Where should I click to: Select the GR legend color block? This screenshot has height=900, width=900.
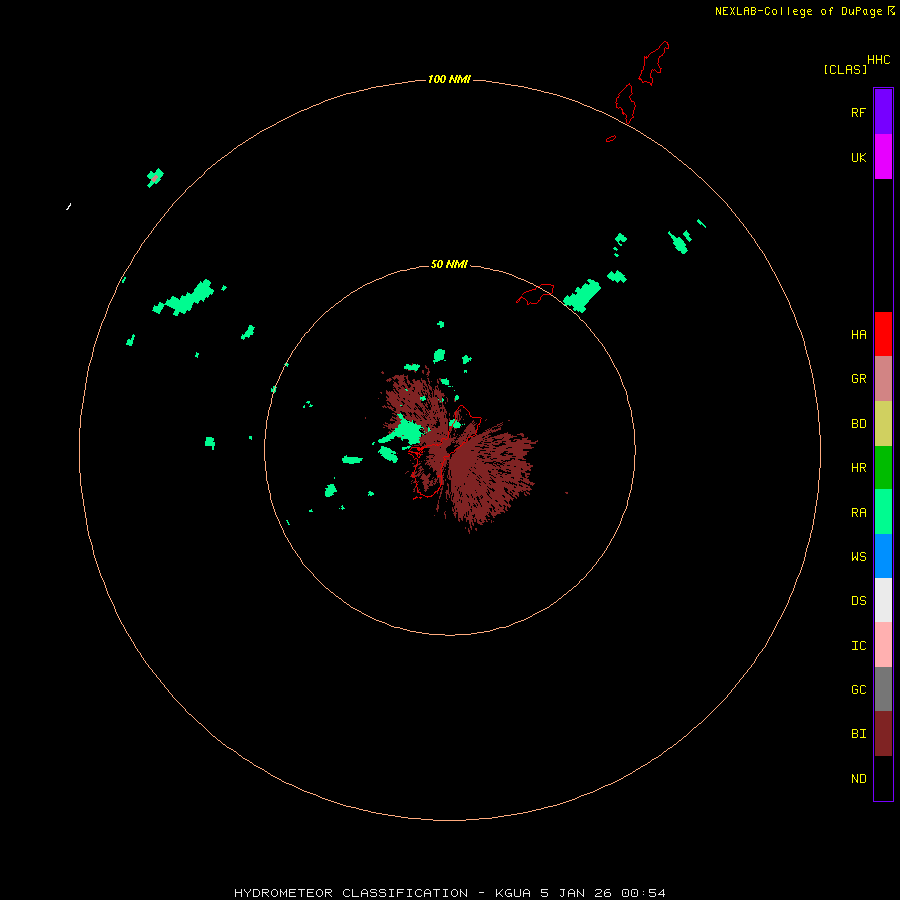coord(883,379)
